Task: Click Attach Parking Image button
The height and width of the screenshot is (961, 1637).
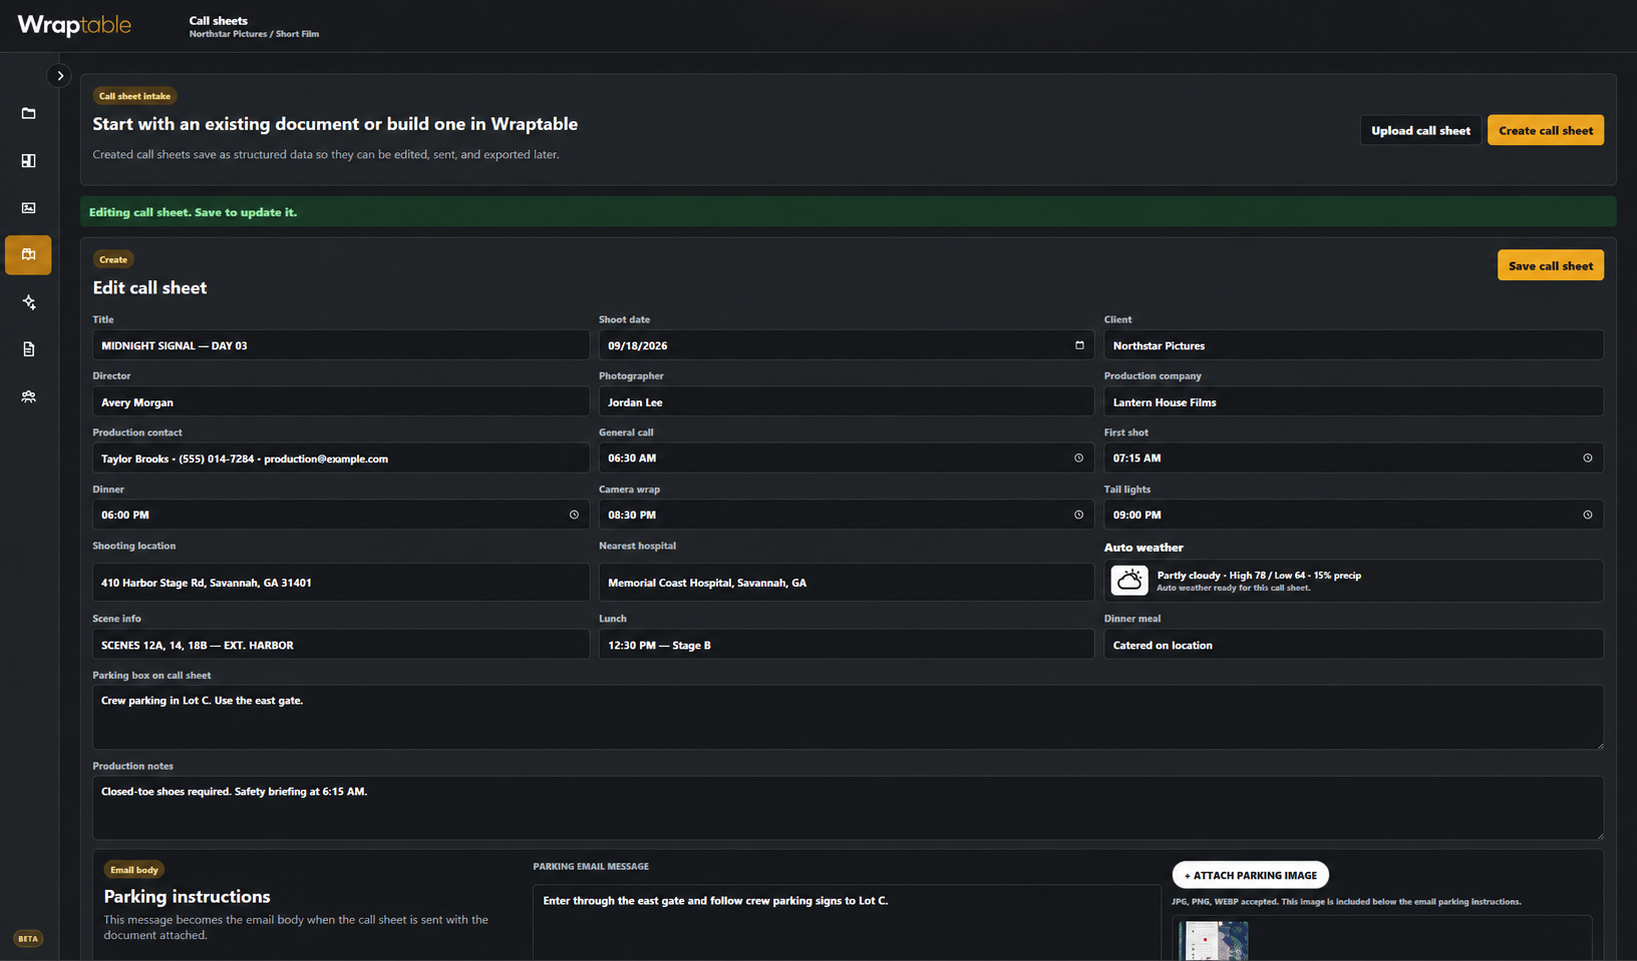Action: click(1250, 875)
